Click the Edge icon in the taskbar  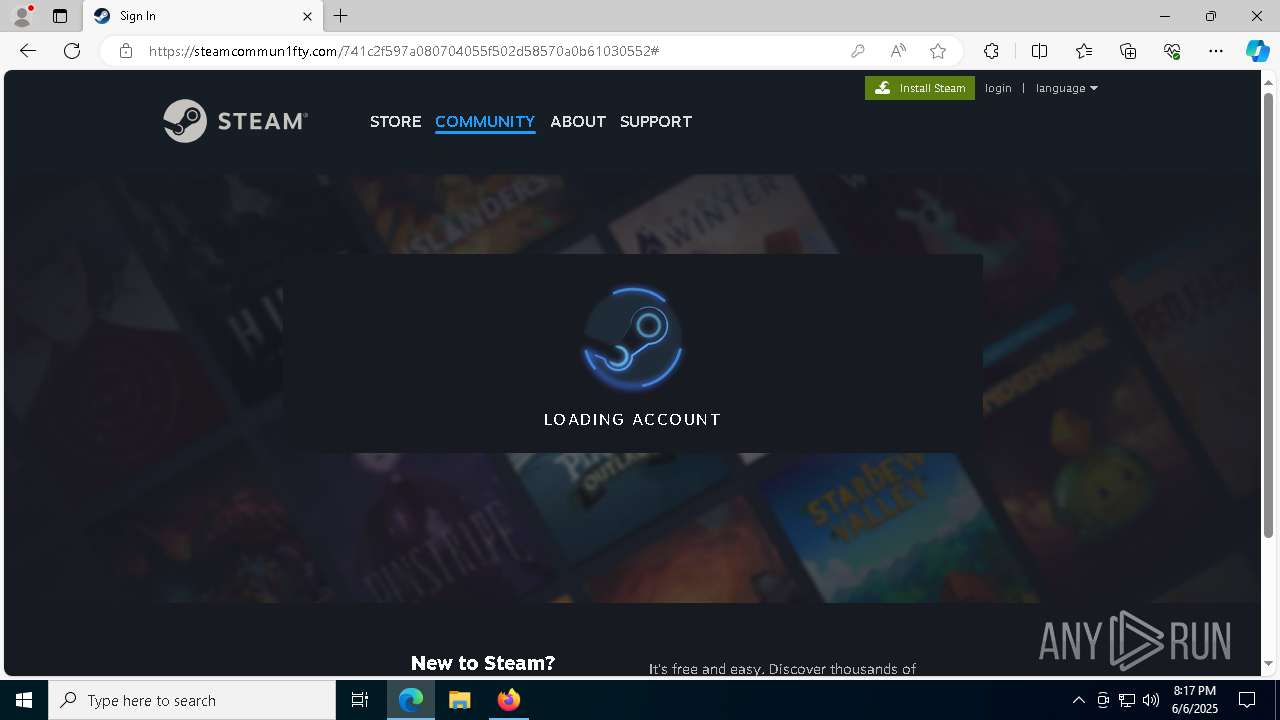411,700
